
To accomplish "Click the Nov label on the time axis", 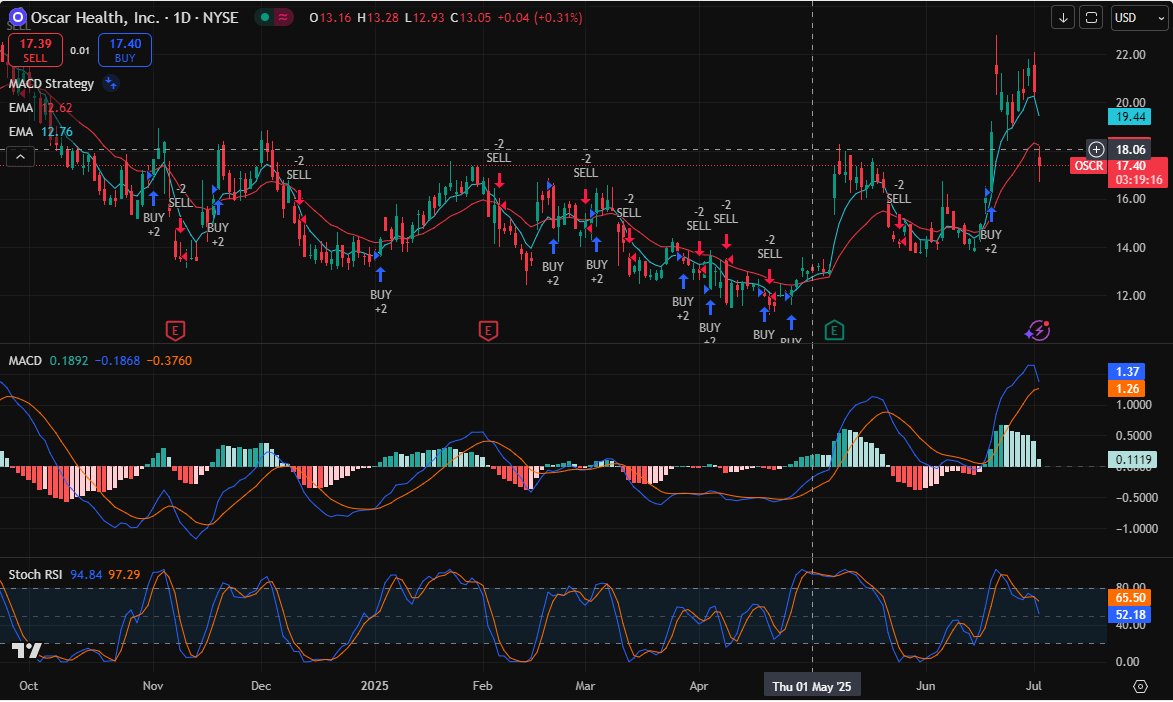I will tap(153, 686).
